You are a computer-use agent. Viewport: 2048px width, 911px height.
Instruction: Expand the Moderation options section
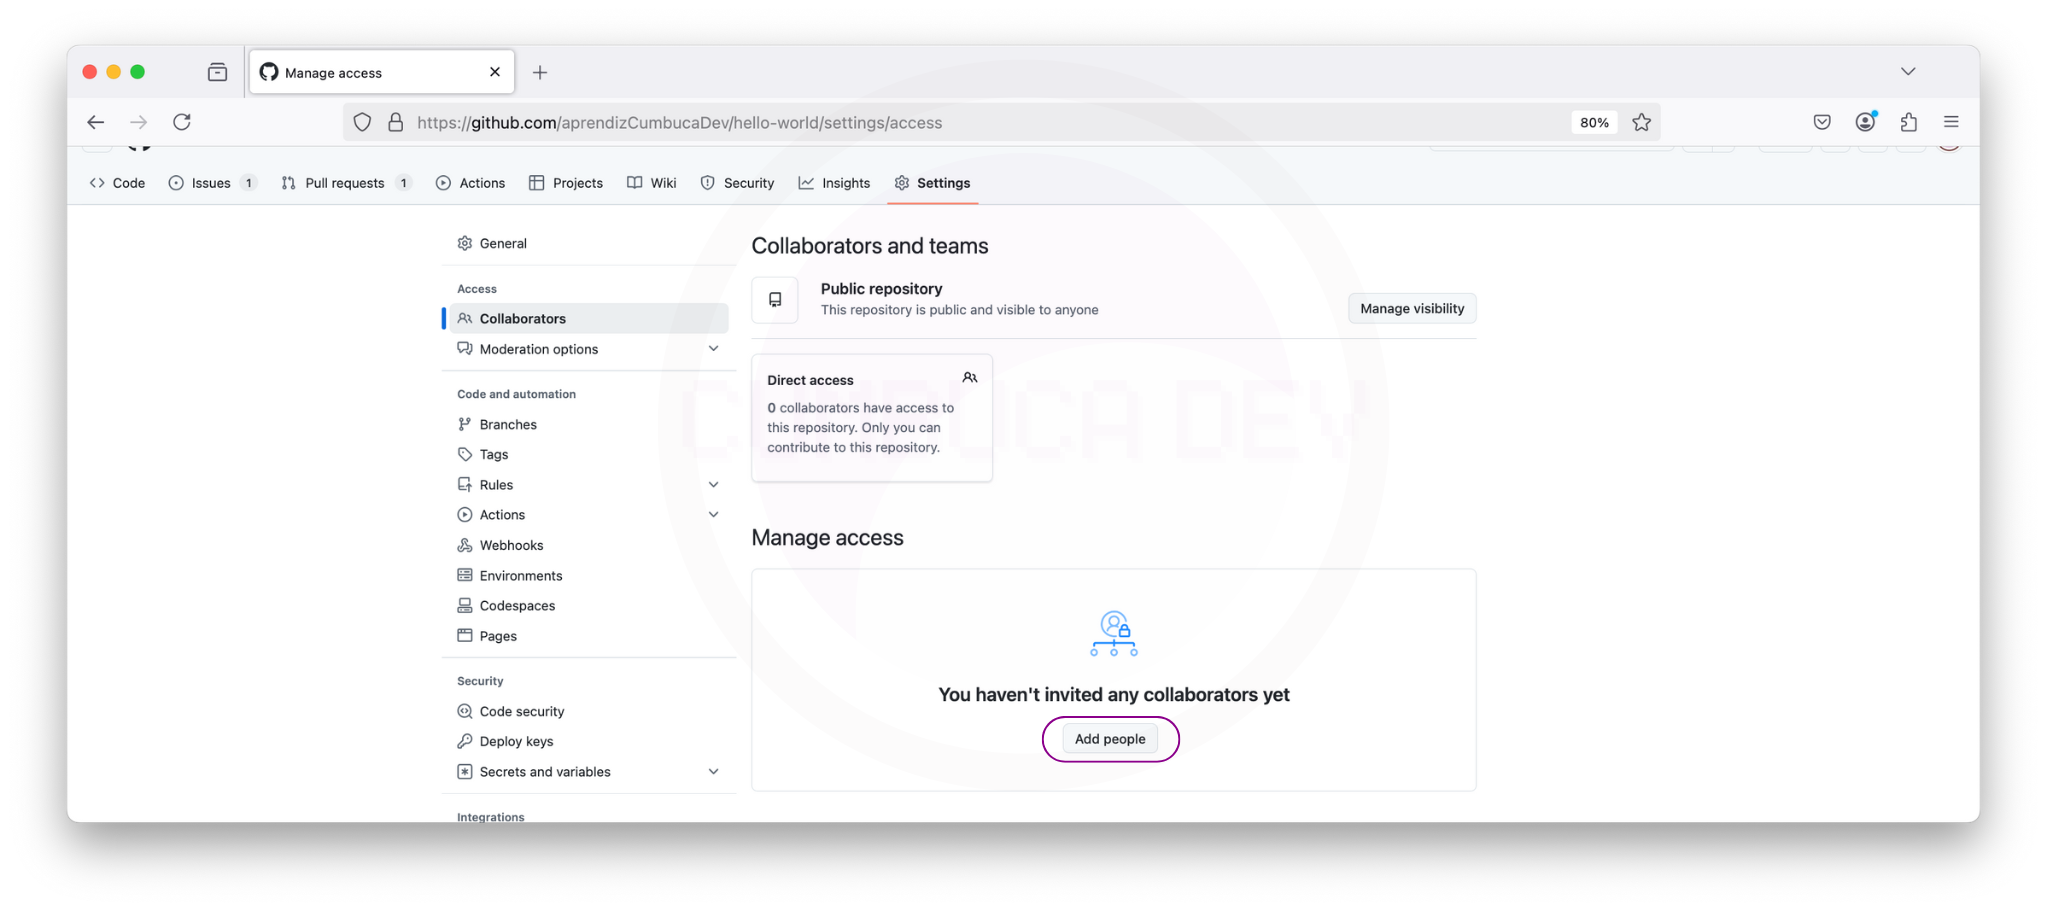713,349
